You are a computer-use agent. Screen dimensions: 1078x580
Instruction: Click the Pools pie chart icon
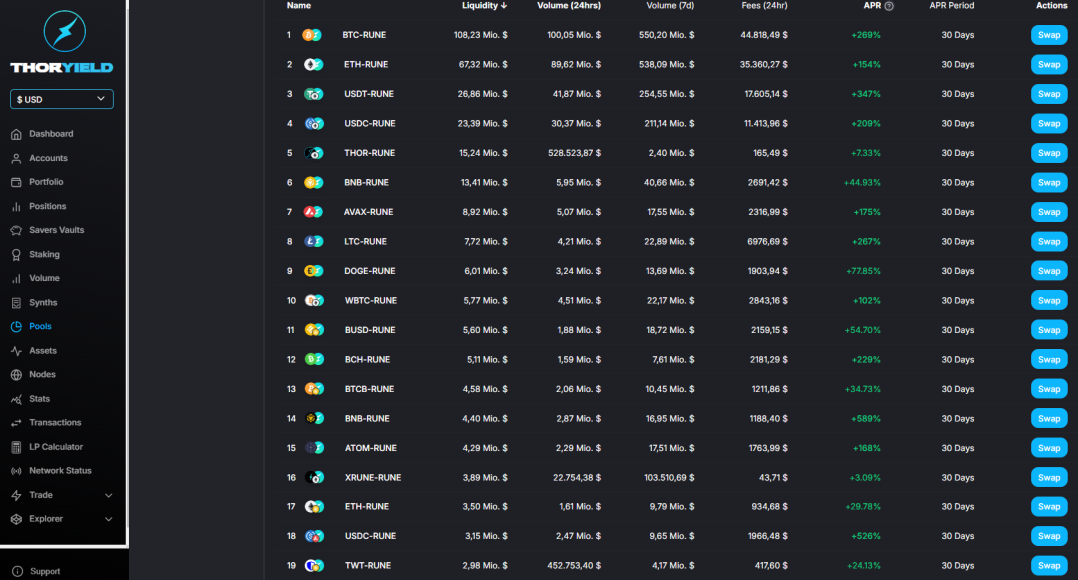click(x=16, y=326)
